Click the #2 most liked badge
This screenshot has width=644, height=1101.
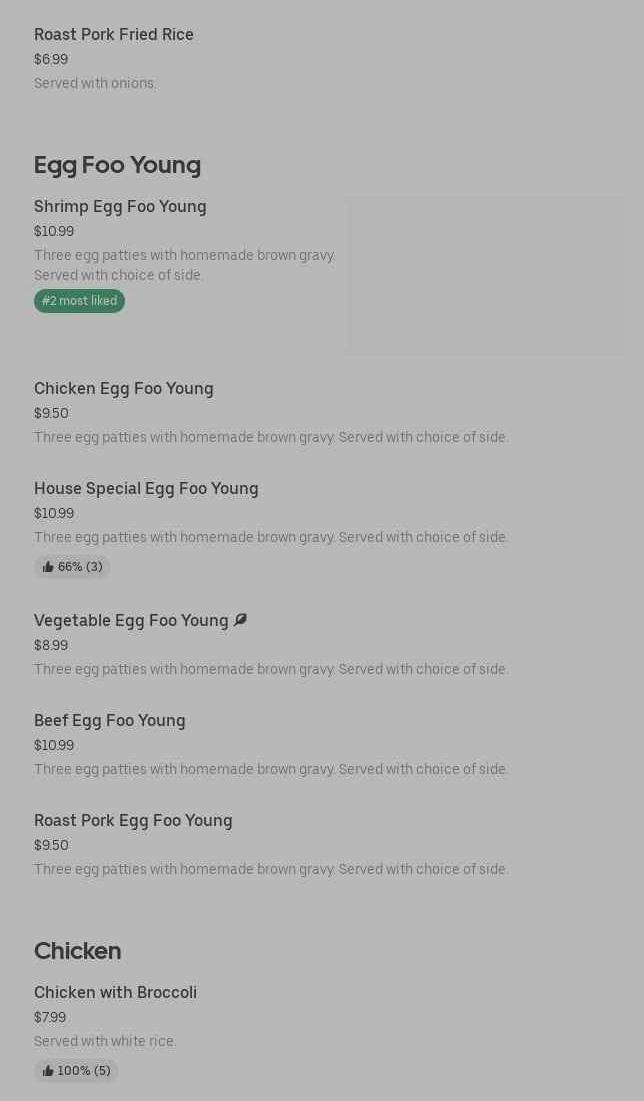pos(79,301)
